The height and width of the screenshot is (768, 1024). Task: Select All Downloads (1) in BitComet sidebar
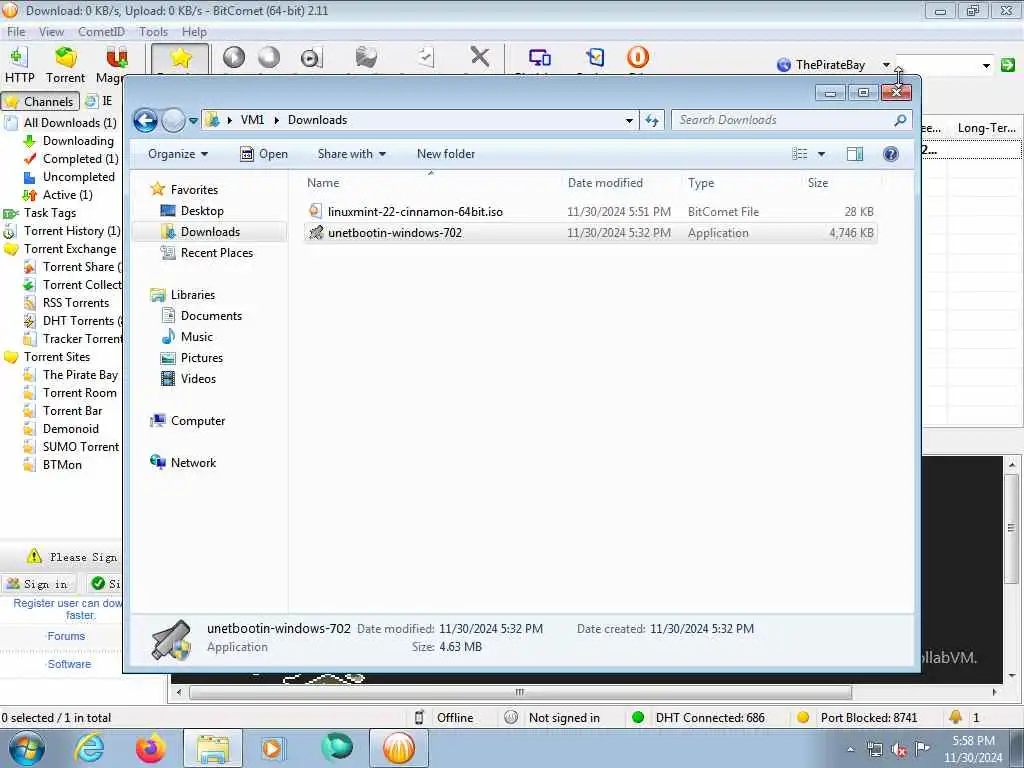click(69, 123)
